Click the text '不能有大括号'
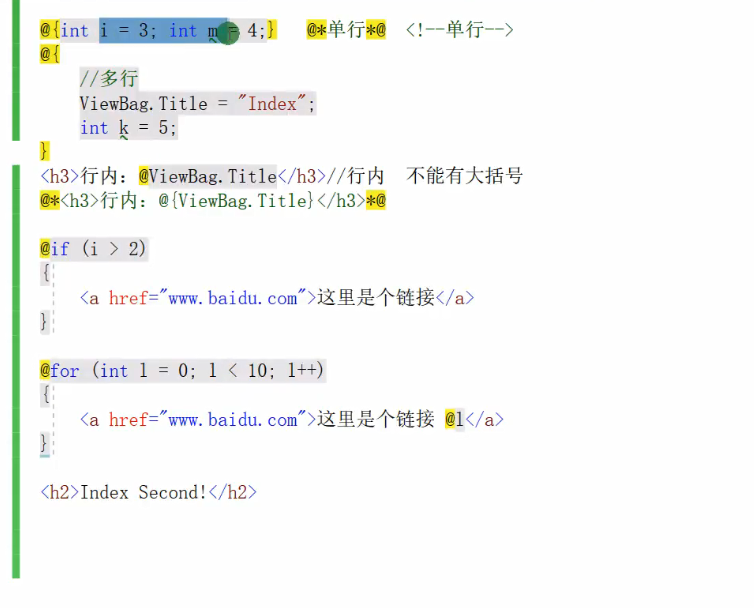 [x=465, y=176]
